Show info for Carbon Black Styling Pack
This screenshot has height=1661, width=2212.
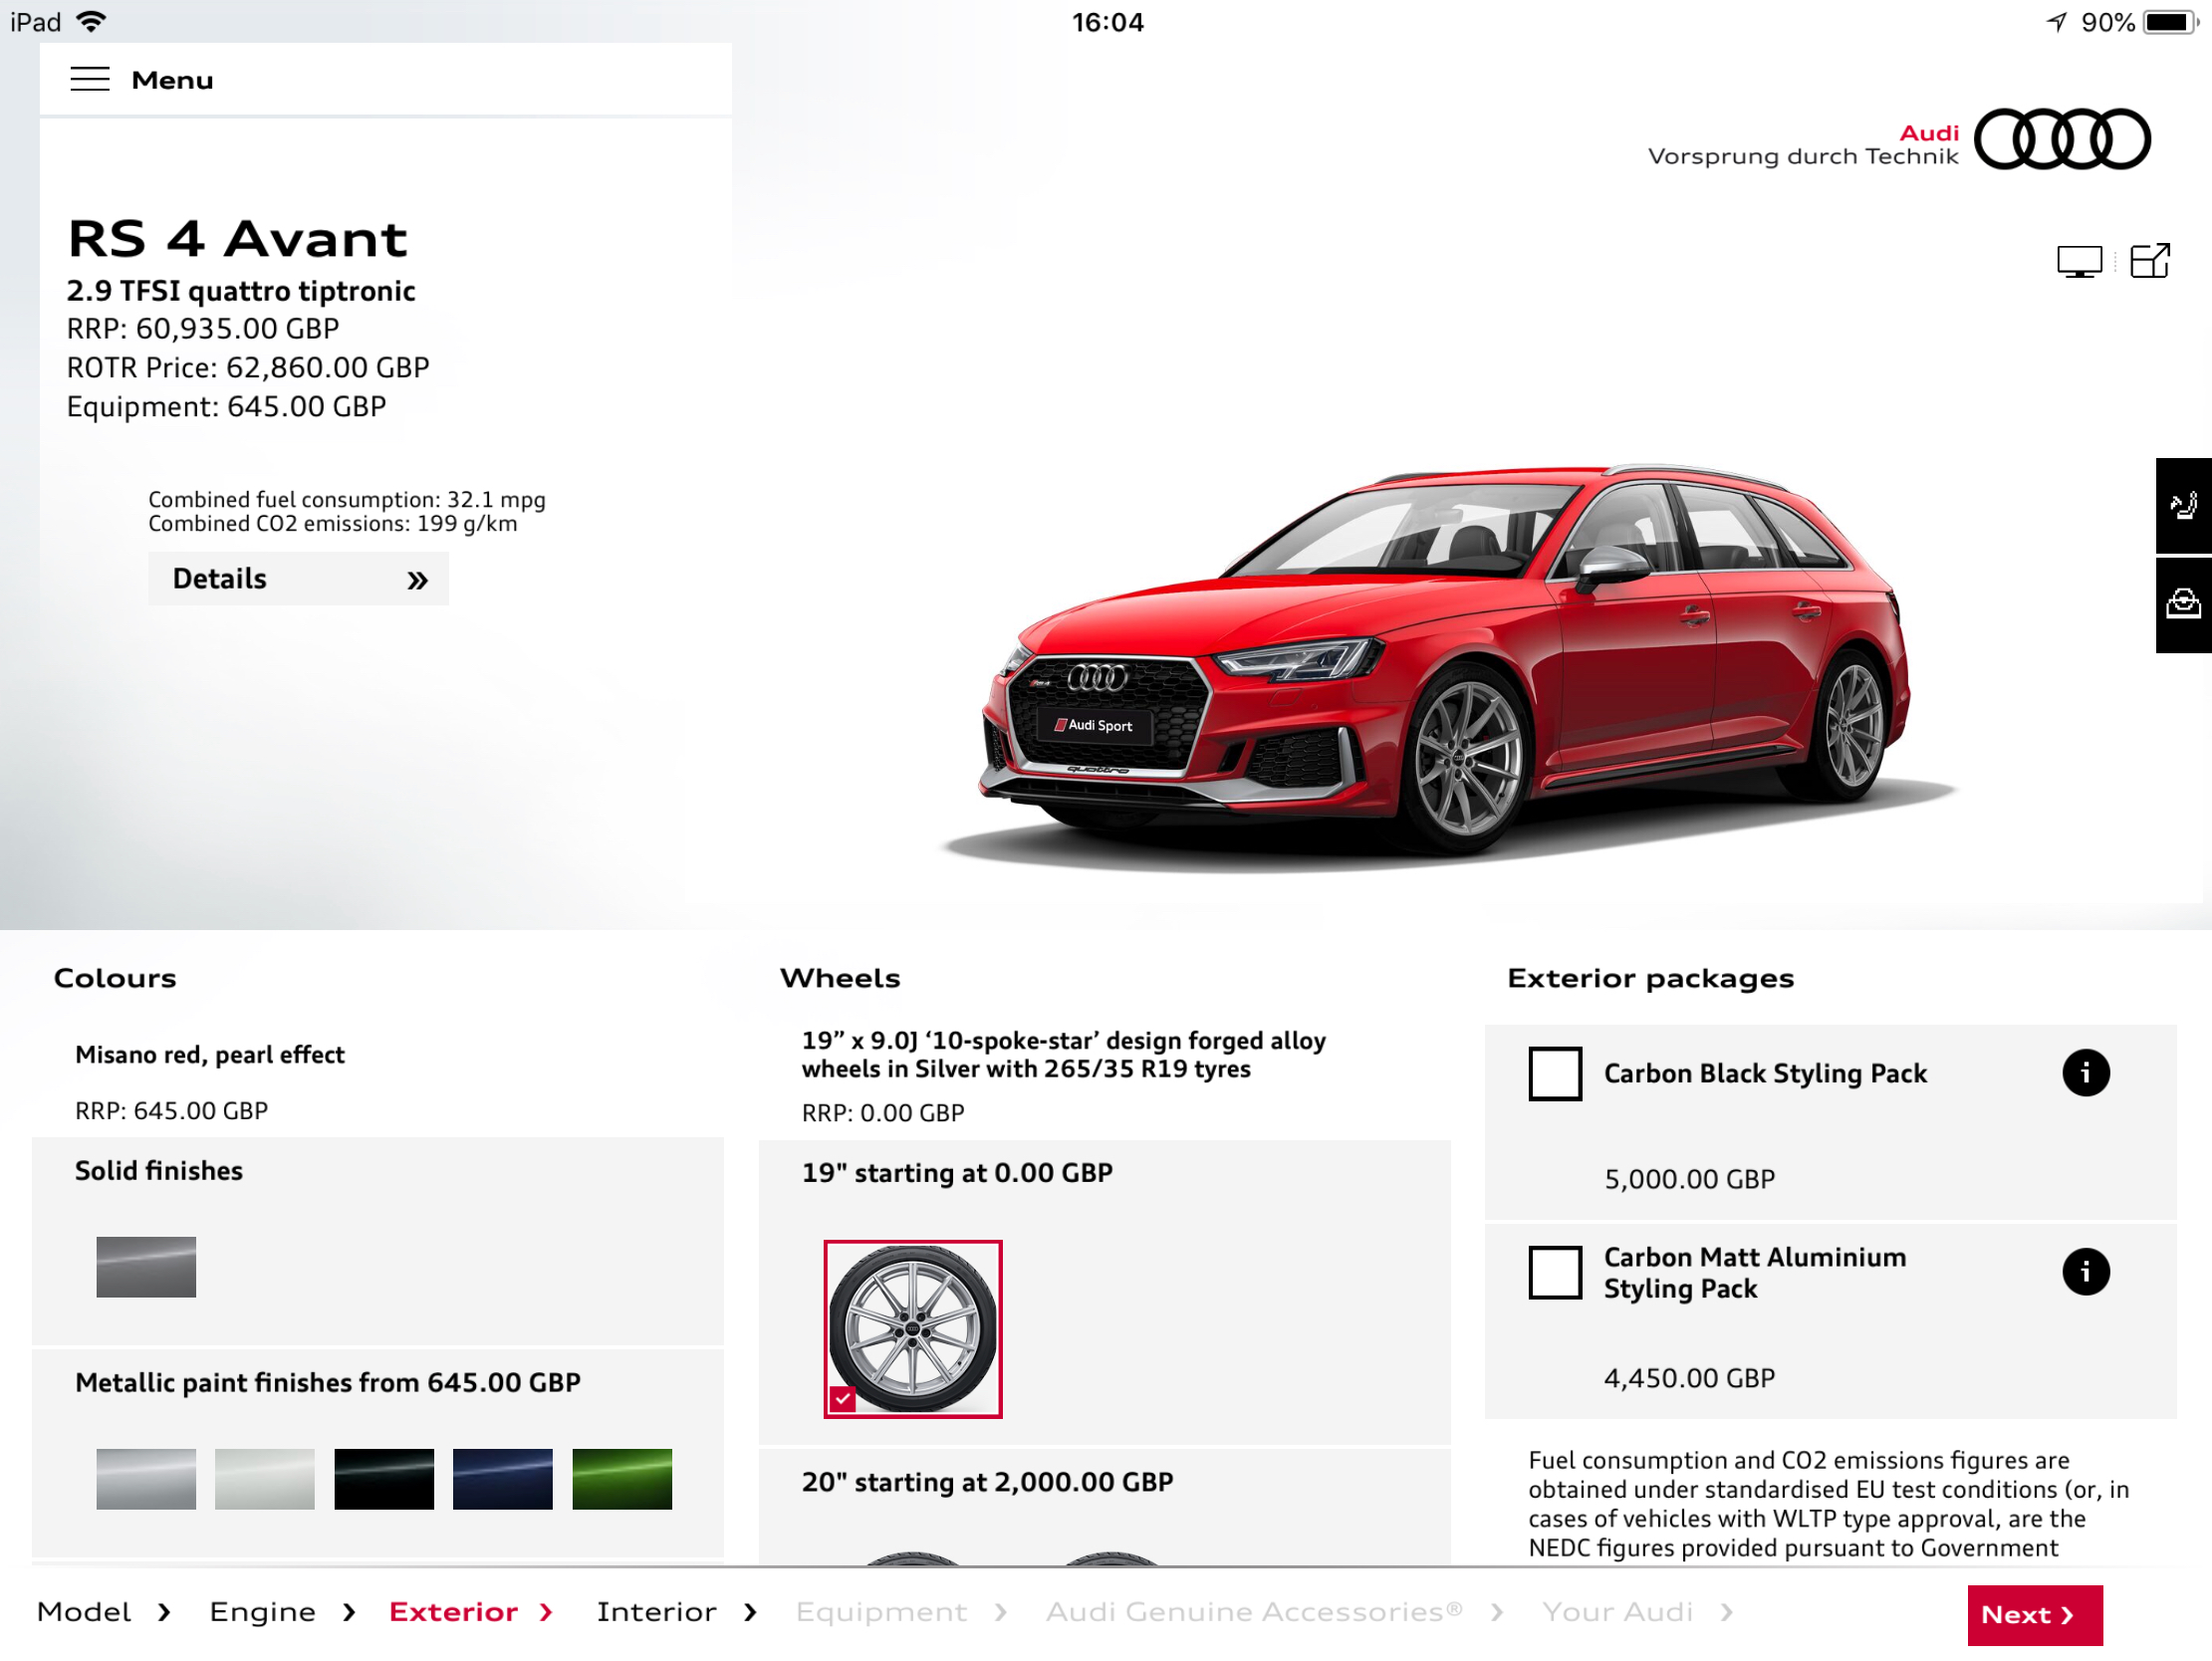tap(2085, 1073)
